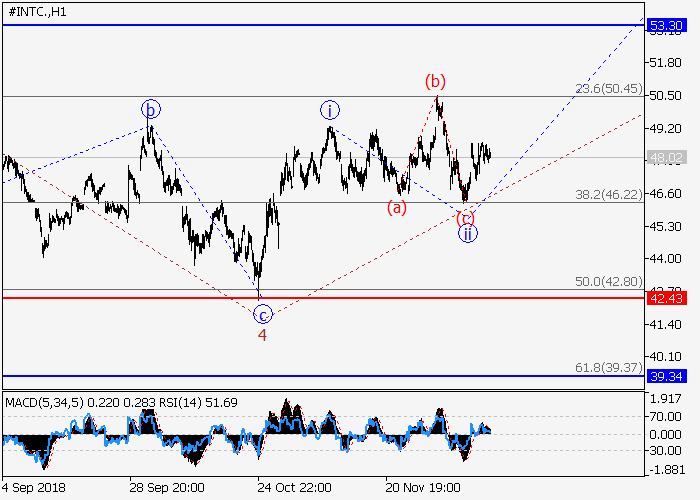Select the red wave 4 label
Viewport: 700px width, 500px height.
[262, 335]
